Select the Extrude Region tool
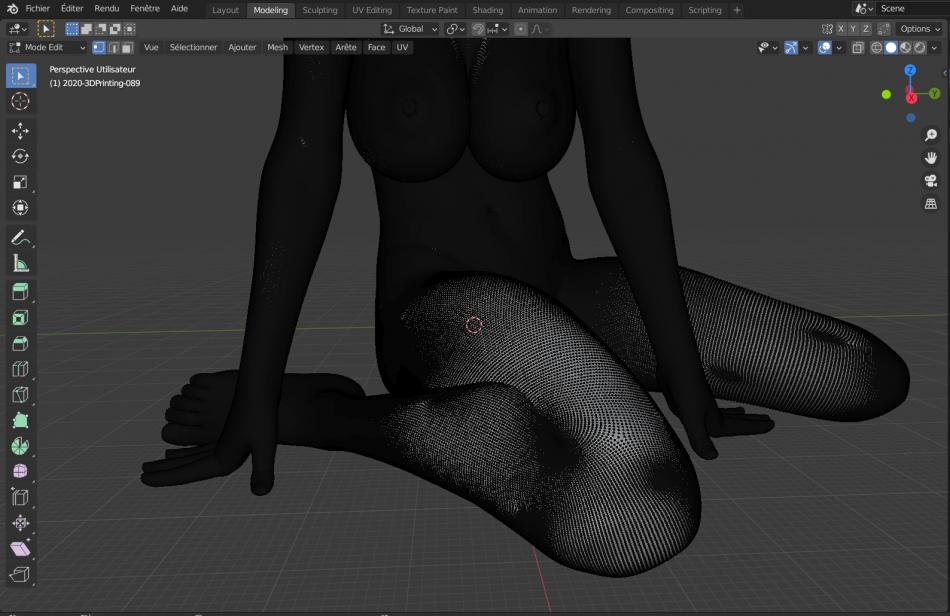 tap(20, 292)
